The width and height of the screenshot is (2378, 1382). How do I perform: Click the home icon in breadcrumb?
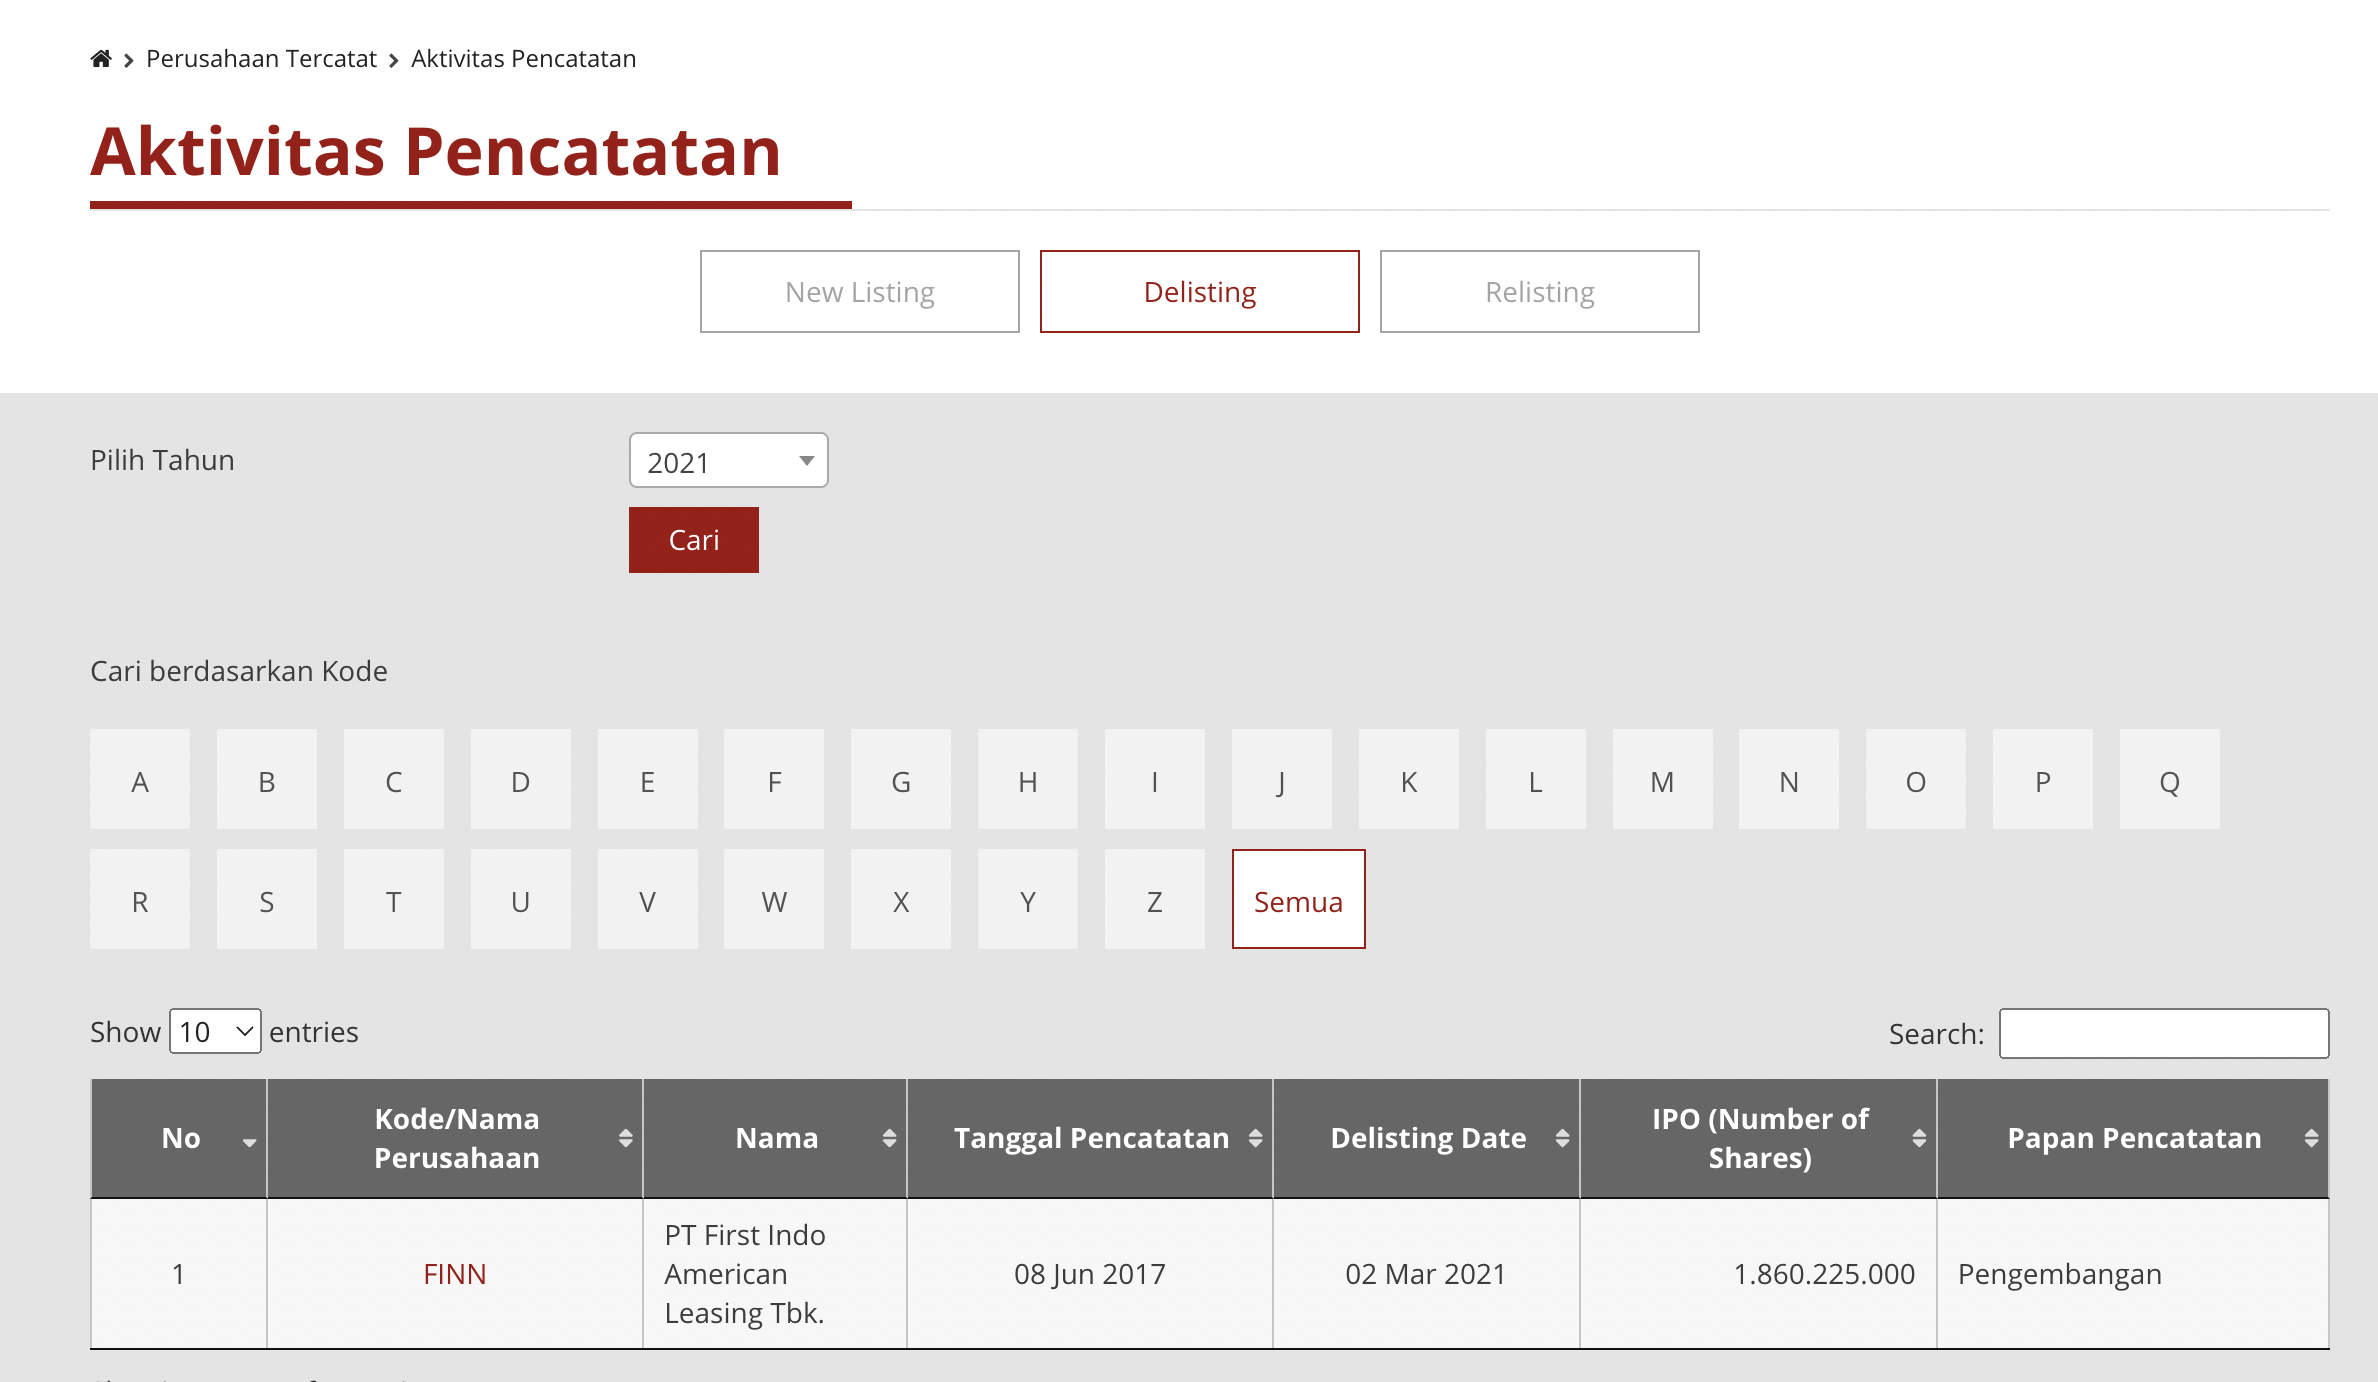point(101,59)
